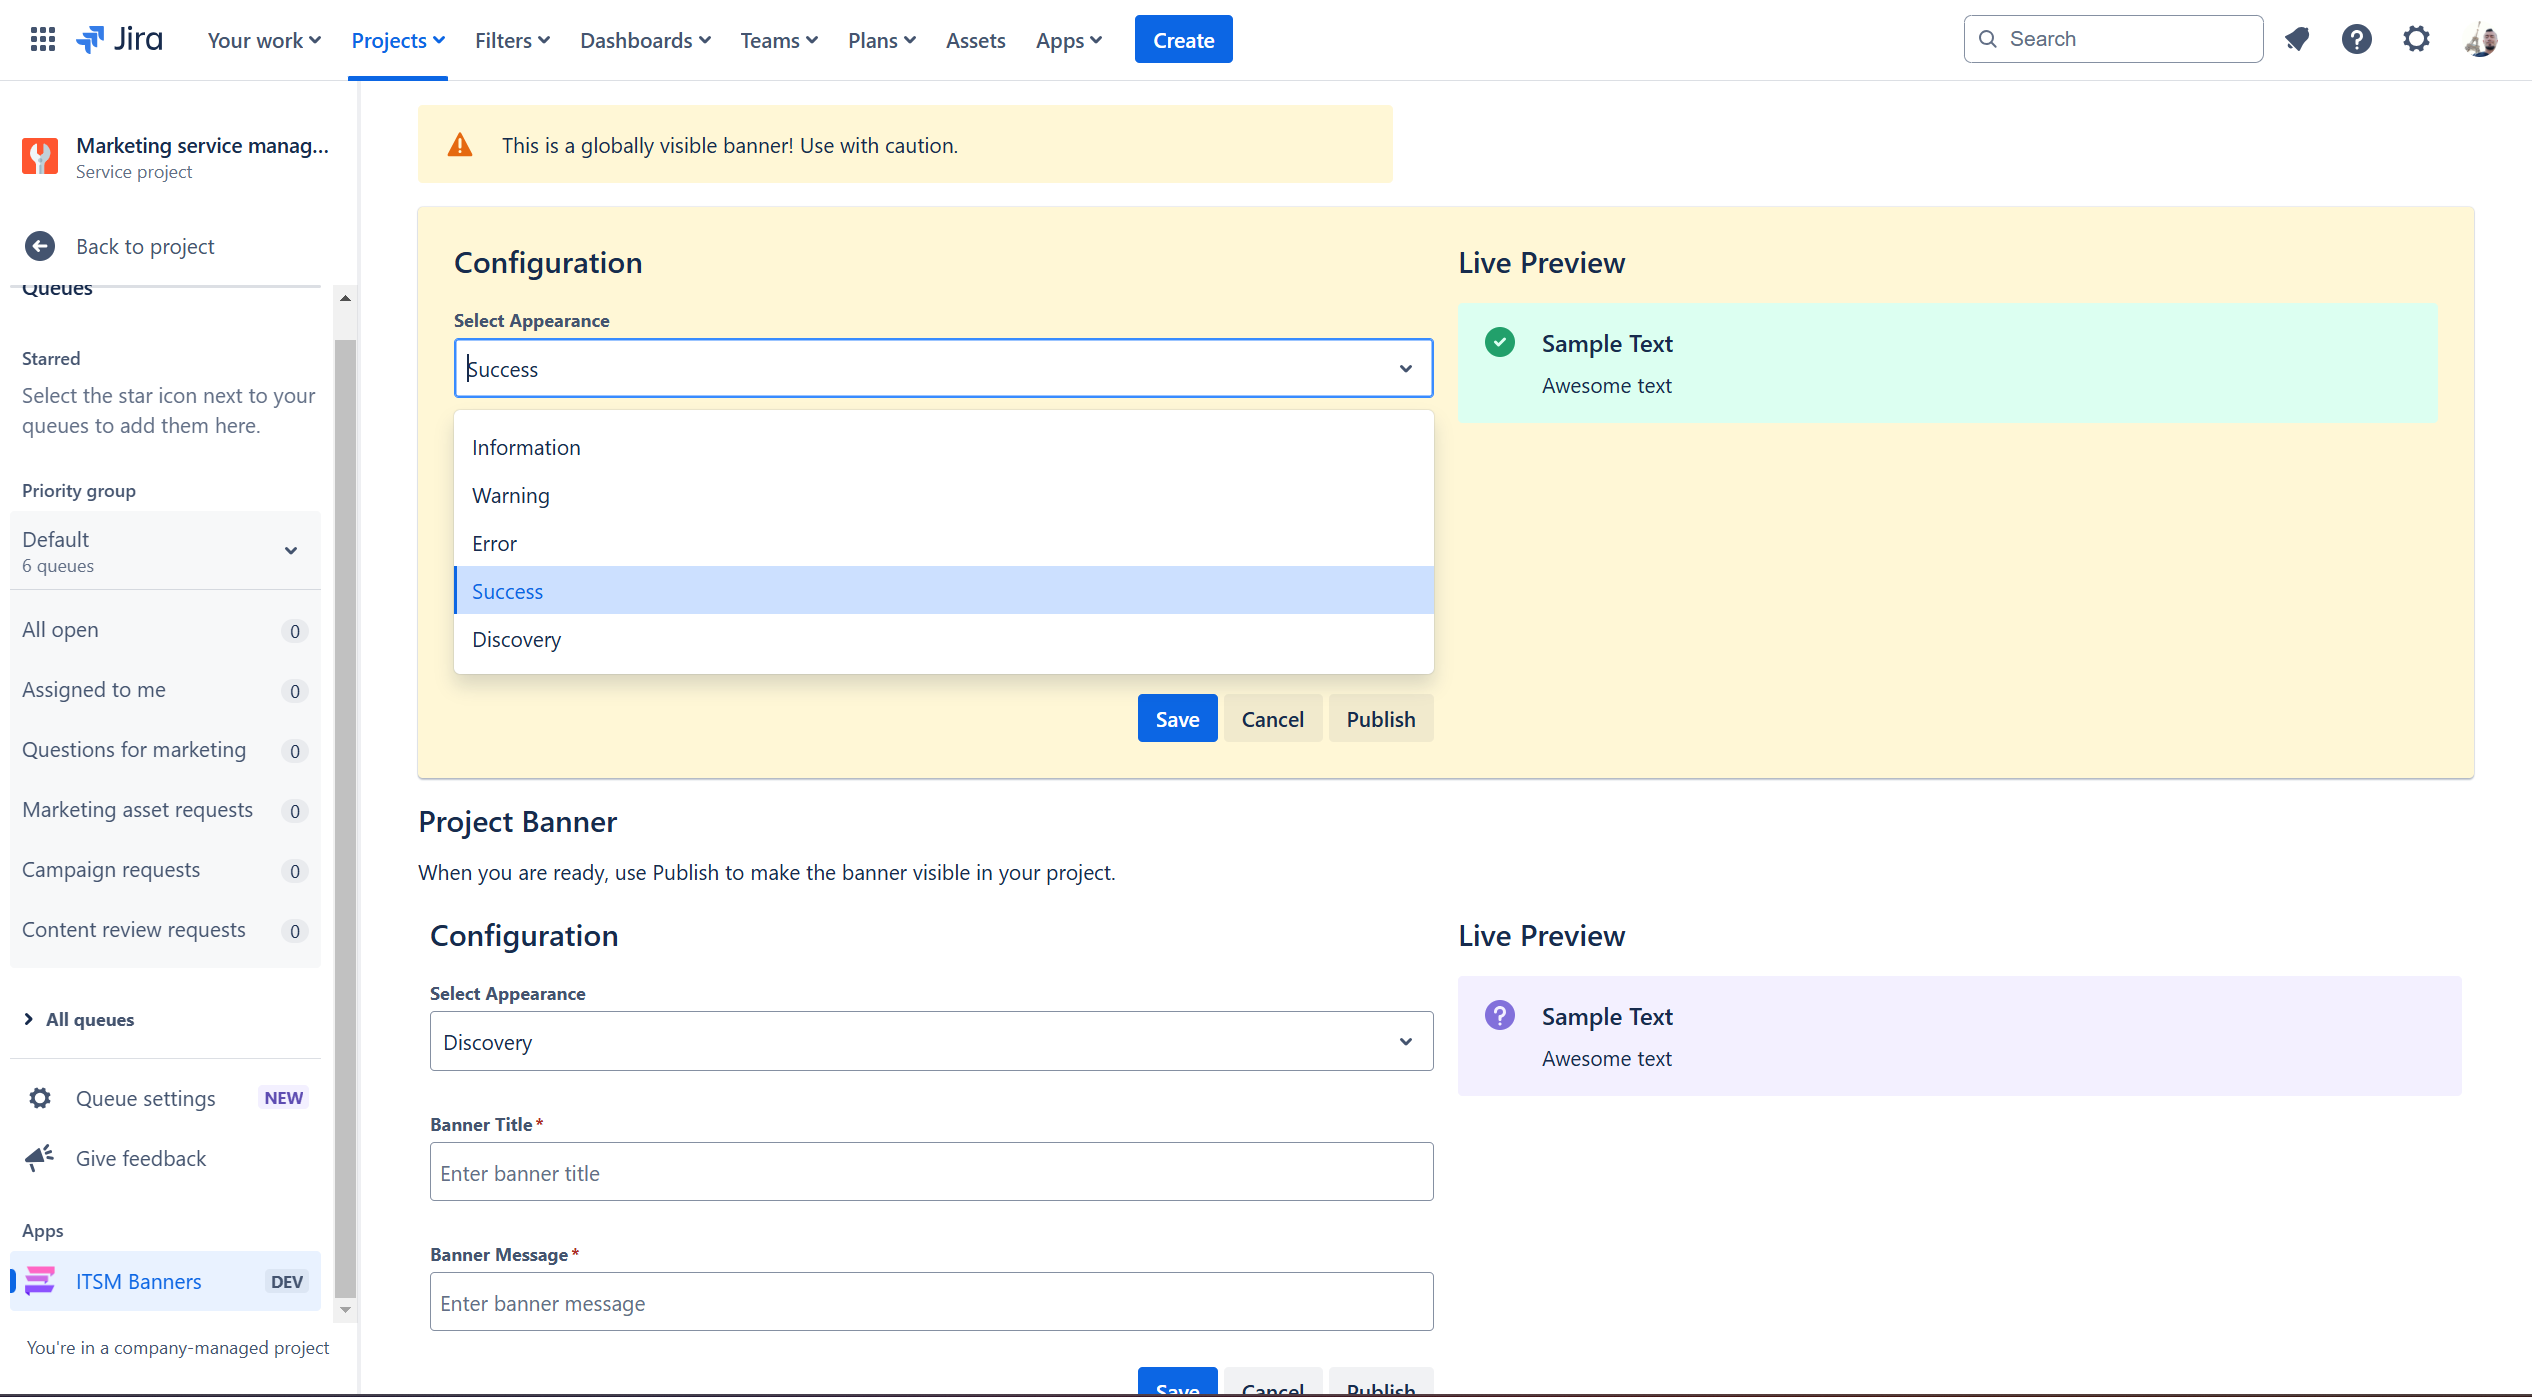
Task: Click the ITSM Banners app icon
Action: pyautogui.click(x=40, y=1281)
